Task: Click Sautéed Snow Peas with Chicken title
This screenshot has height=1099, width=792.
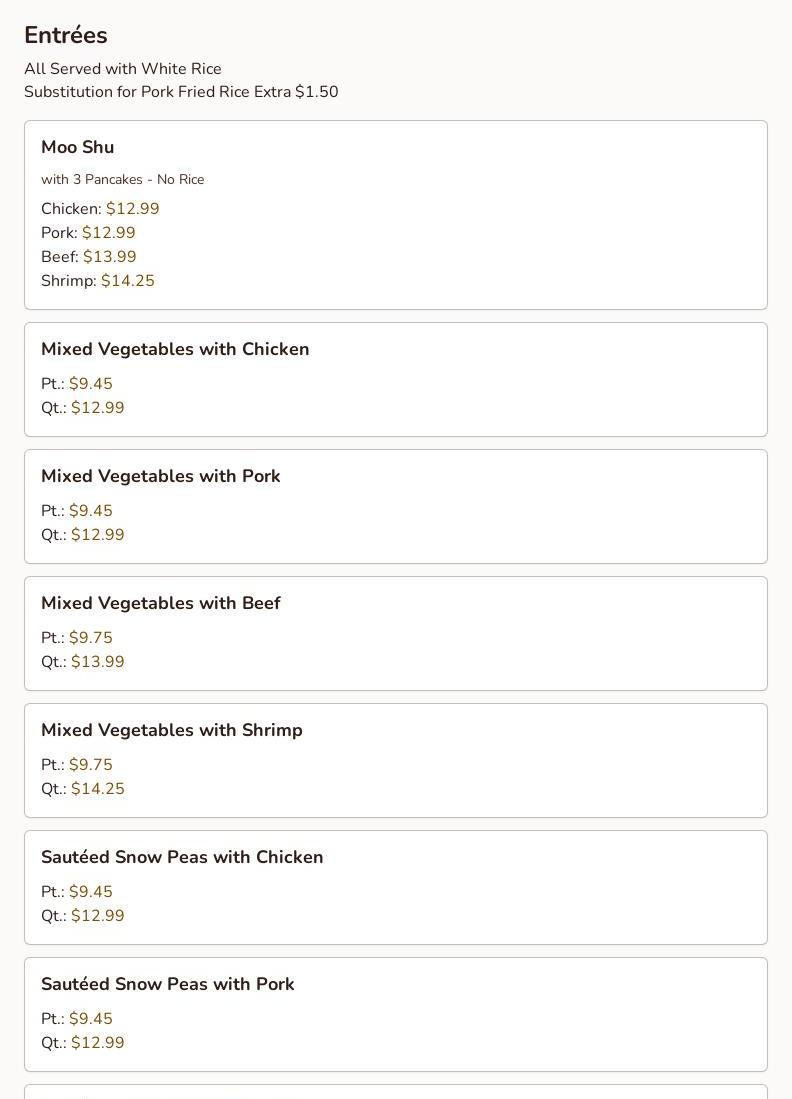Action: (x=182, y=857)
